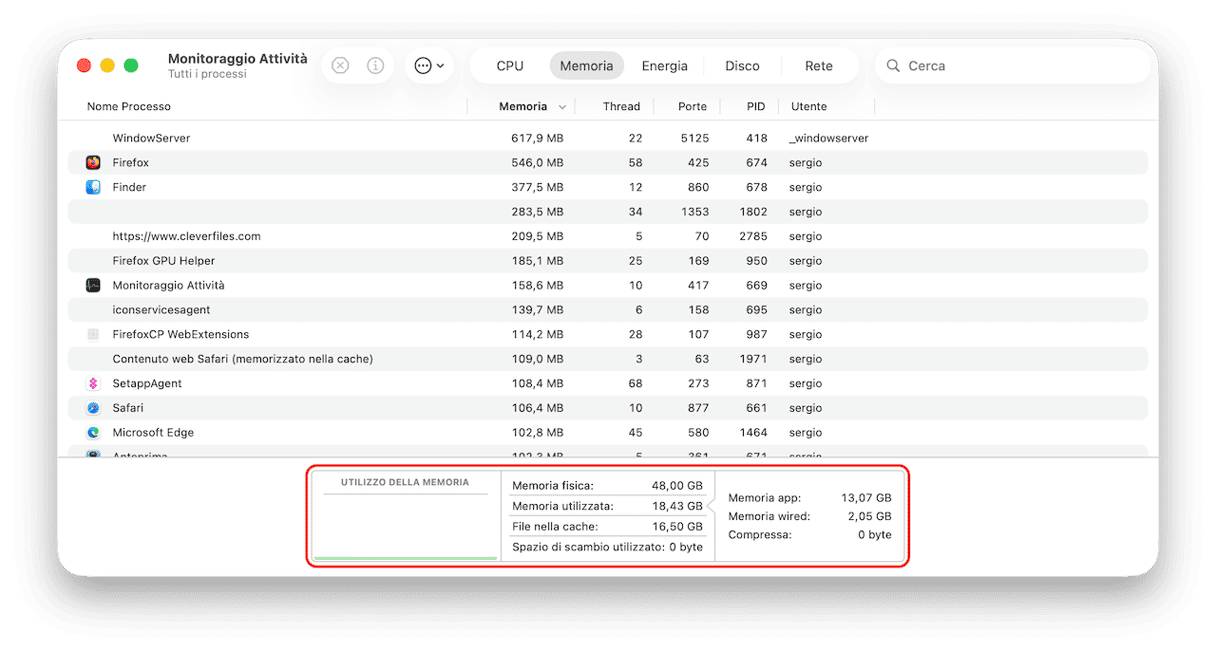
Task: Click the Utilizzo della Memoria pressure graph
Action: tap(405, 518)
